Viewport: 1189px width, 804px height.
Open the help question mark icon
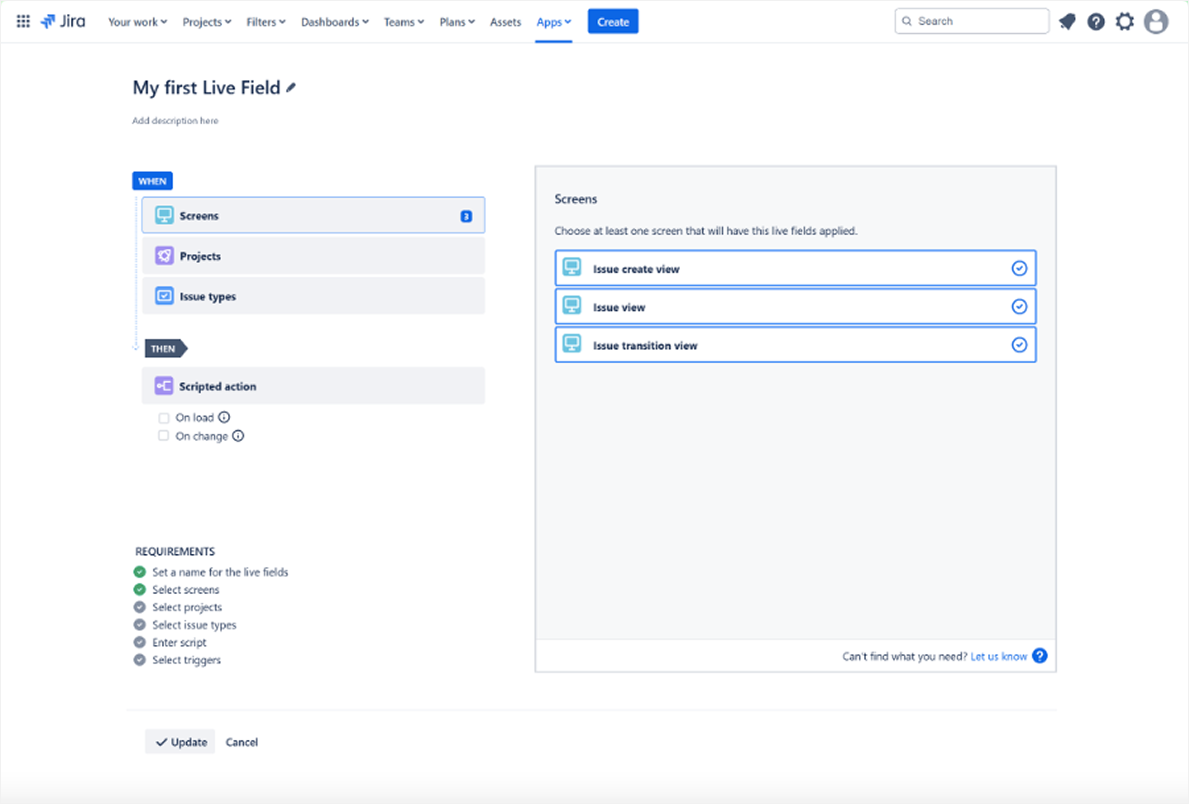tap(1096, 21)
